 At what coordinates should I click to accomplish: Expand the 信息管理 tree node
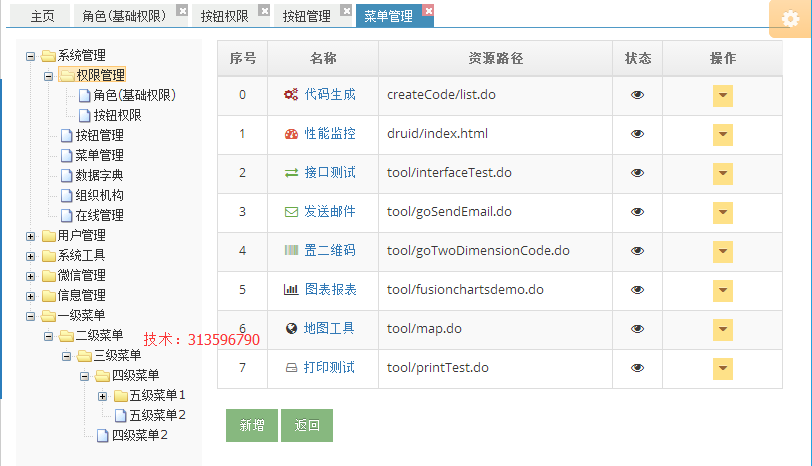pyautogui.click(x=31, y=296)
